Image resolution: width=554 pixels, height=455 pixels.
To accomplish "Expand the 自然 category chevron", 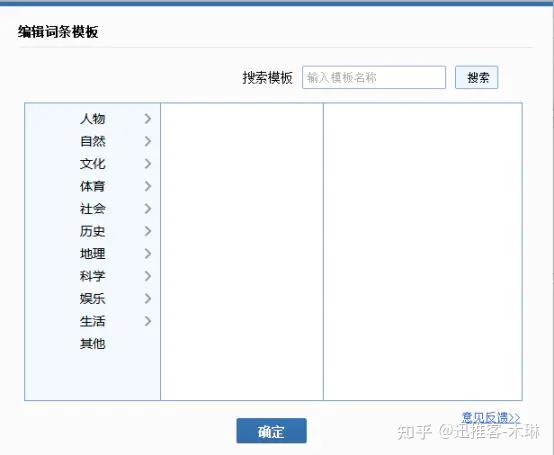I will 148,141.
